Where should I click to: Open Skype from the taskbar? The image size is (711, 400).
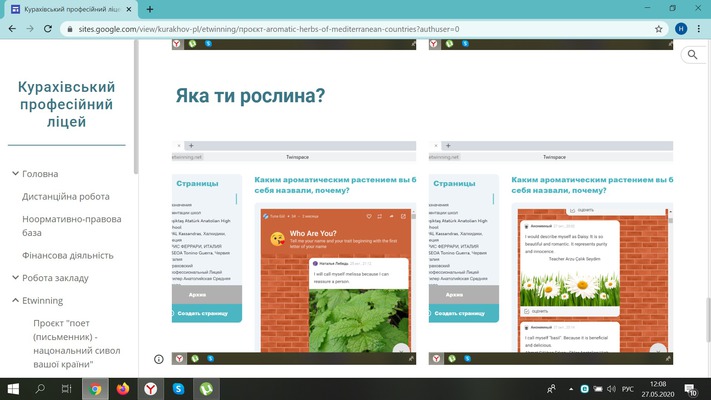coord(178,388)
